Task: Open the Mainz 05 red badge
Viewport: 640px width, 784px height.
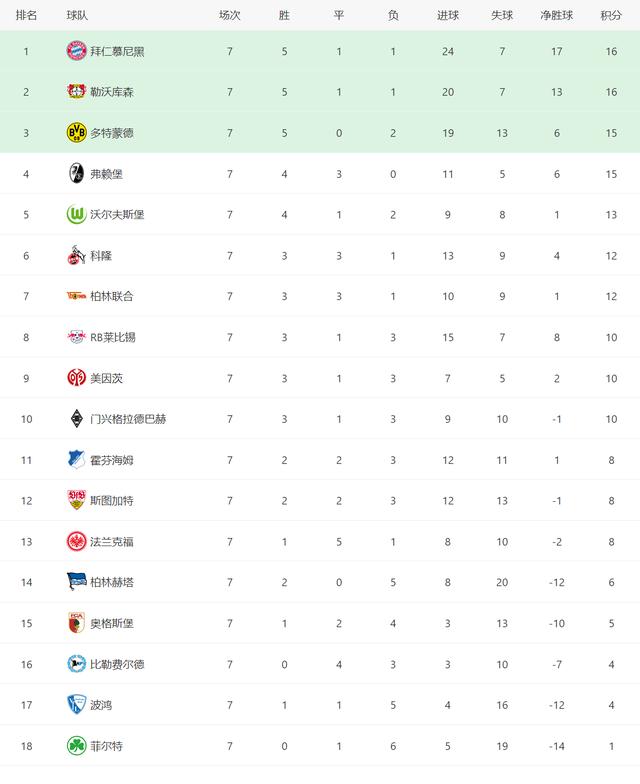Action: click(76, 378)
